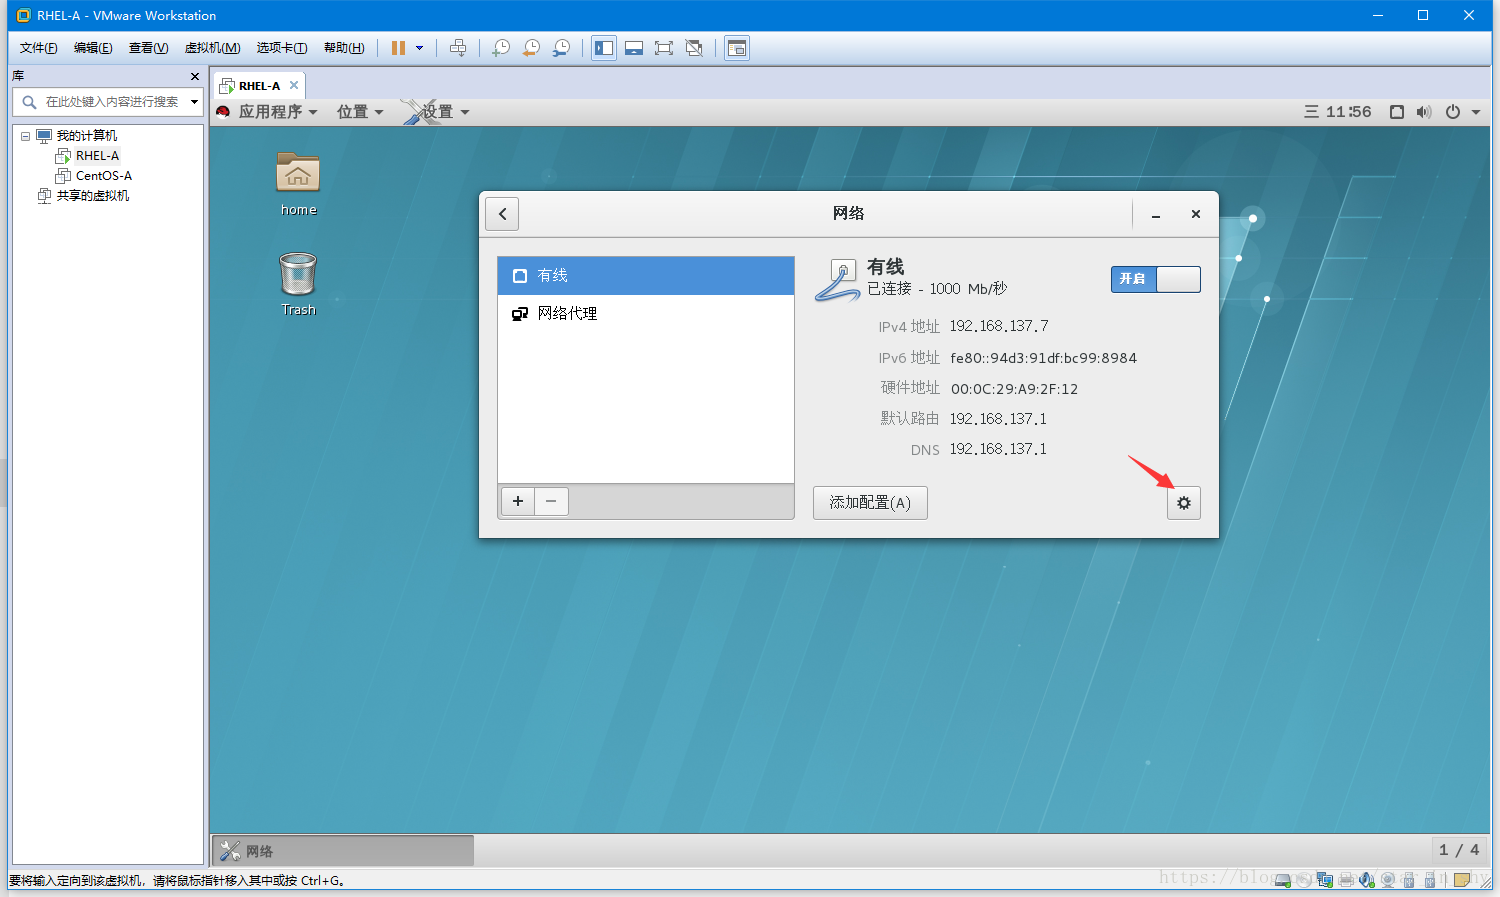Open the message log note icon in status bar
The height and width of the screenshot is (897, 1500).
[1462, 880]
